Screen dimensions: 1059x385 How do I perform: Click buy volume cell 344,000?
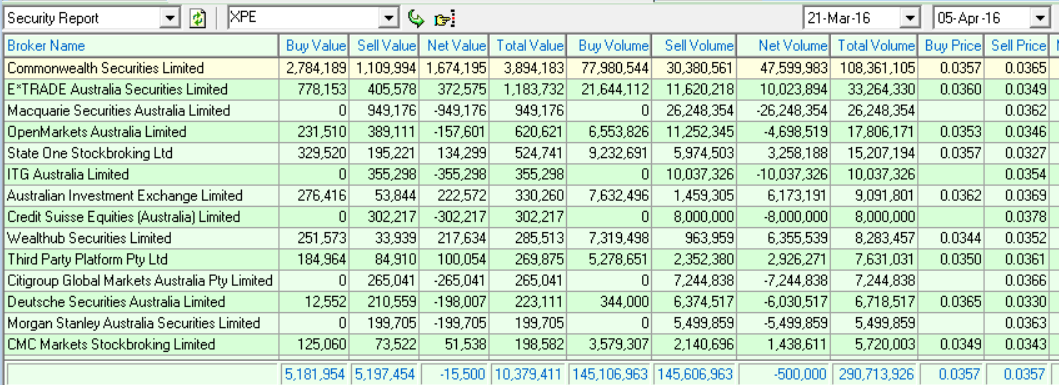point(609,302)
